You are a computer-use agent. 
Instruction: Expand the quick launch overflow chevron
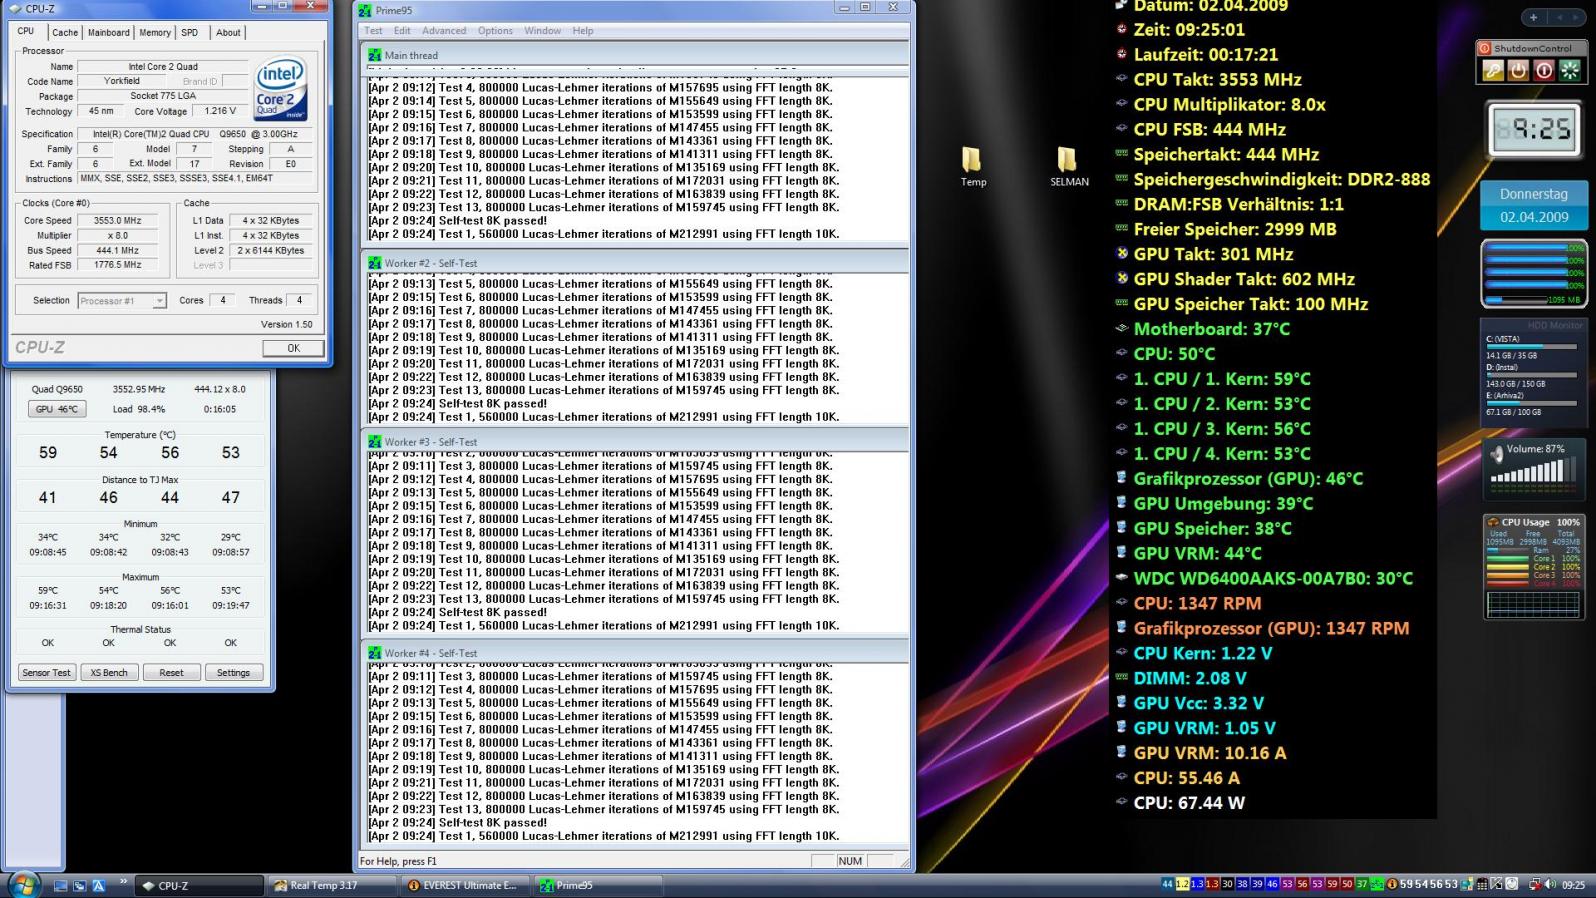(x=123, y=882)
